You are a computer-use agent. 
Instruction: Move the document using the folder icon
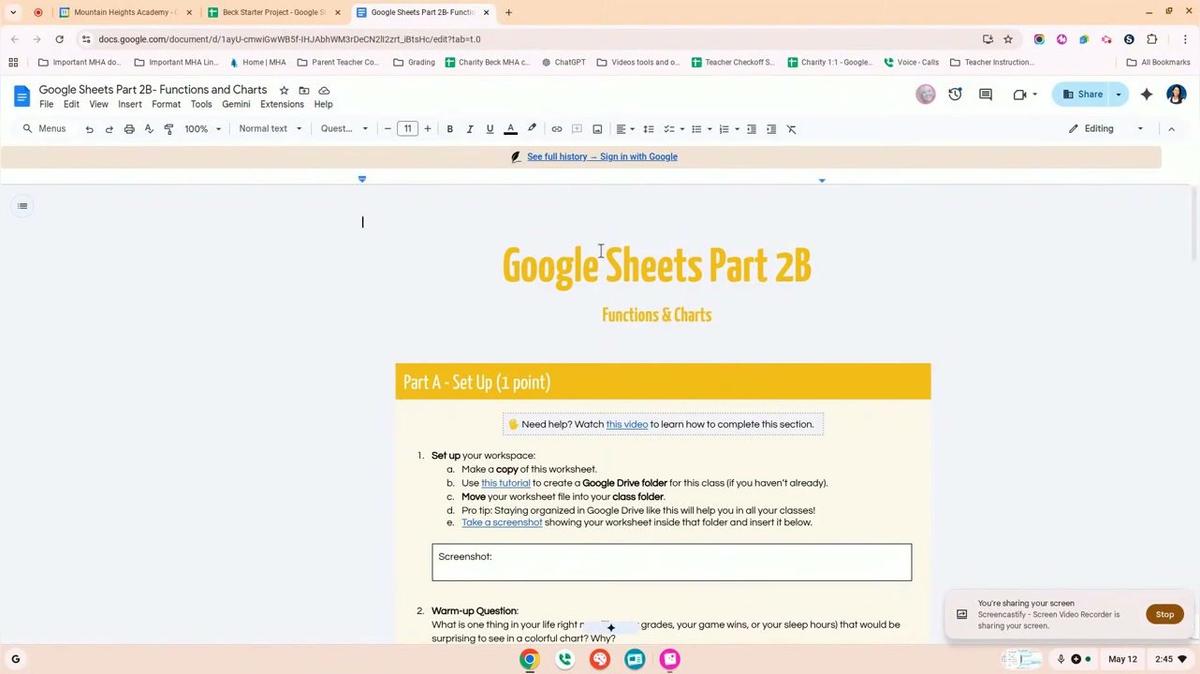click(x=304, y=90)
